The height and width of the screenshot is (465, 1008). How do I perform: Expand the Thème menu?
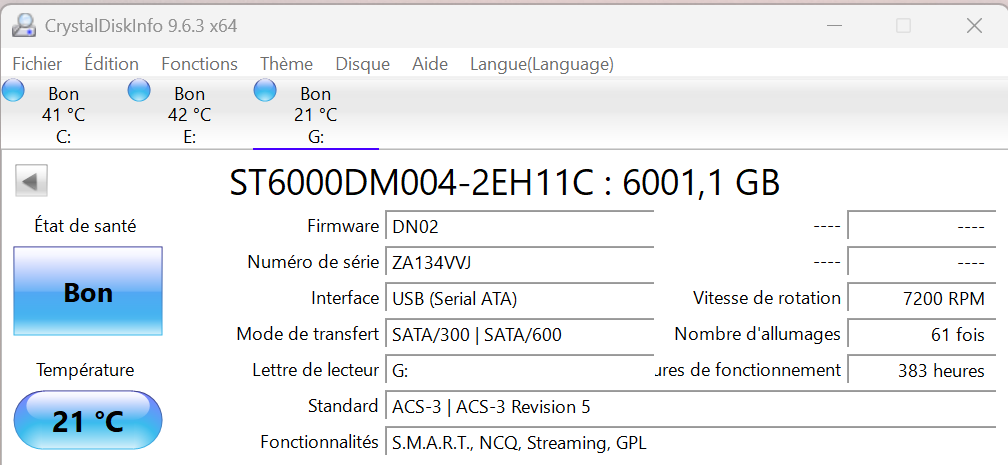(x=286, y=64)
